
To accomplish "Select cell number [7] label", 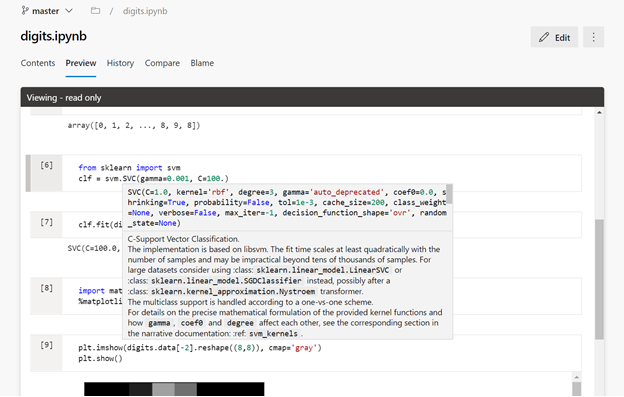I will pyautogui.click(x=46, y=222).
